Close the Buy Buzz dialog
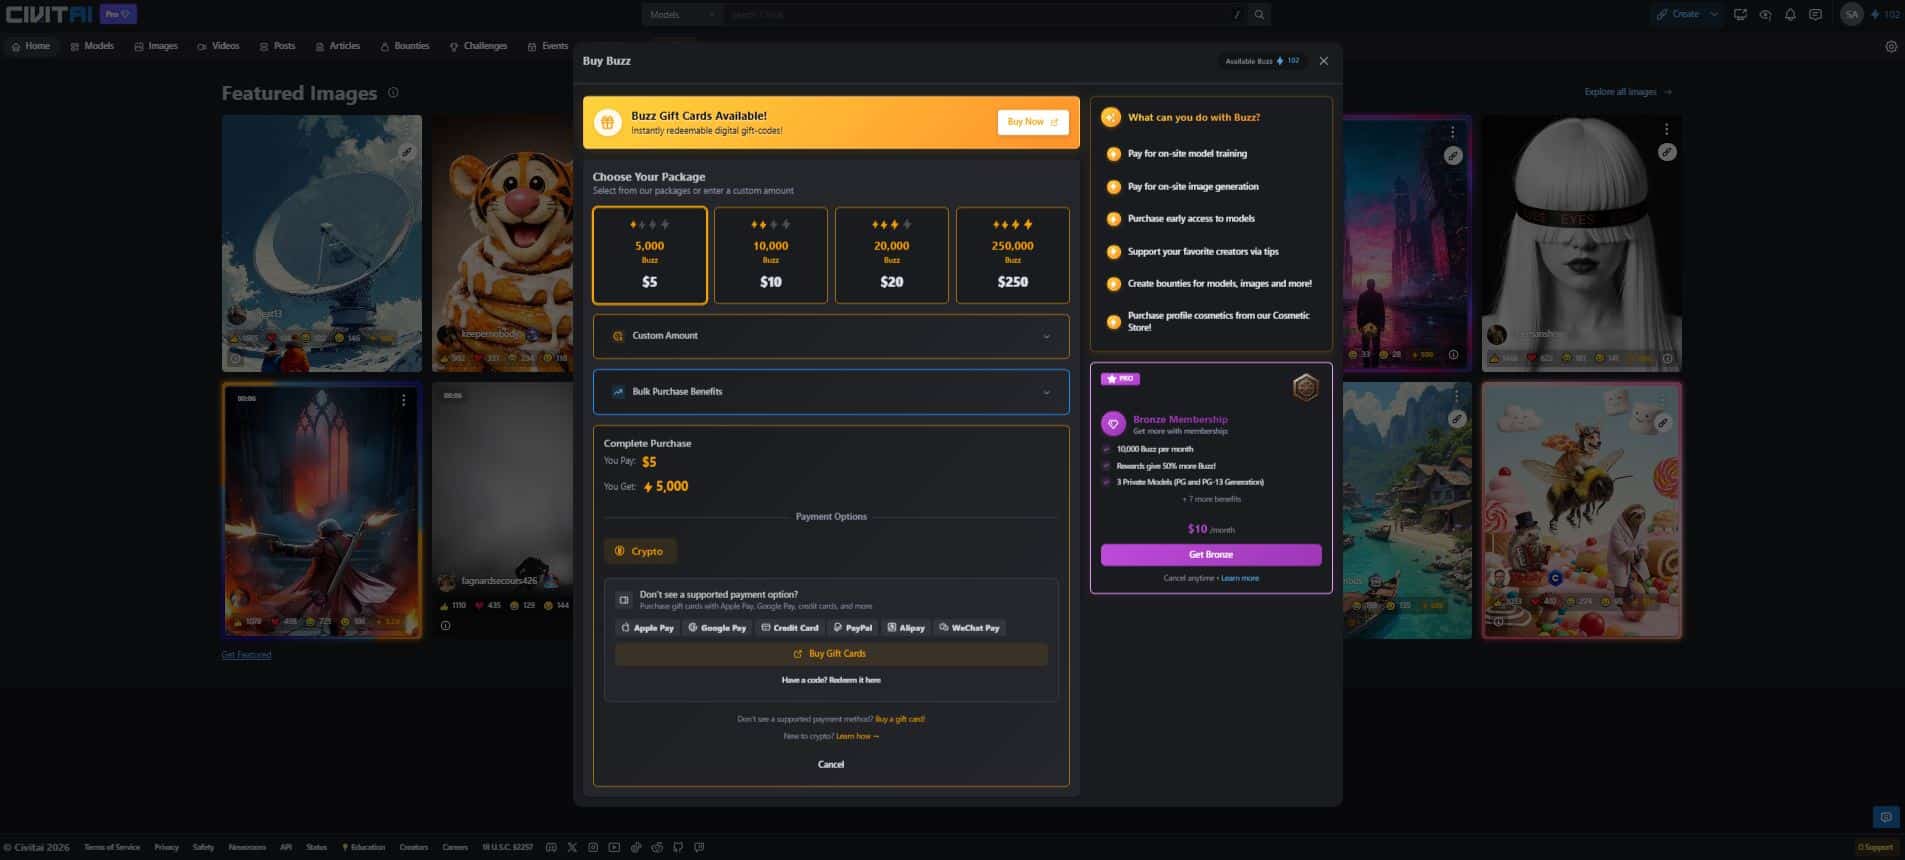1905x860 pixels. click(1323, 61)
